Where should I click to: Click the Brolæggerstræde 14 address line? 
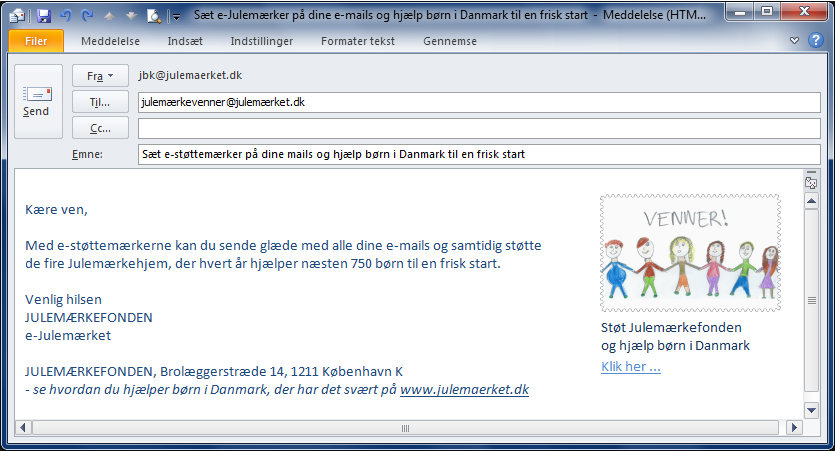[214, 372]
